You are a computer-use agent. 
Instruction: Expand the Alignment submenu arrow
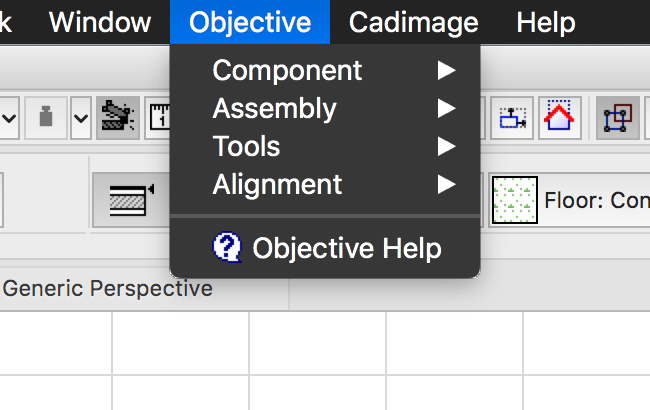click(x=446, y=184)
